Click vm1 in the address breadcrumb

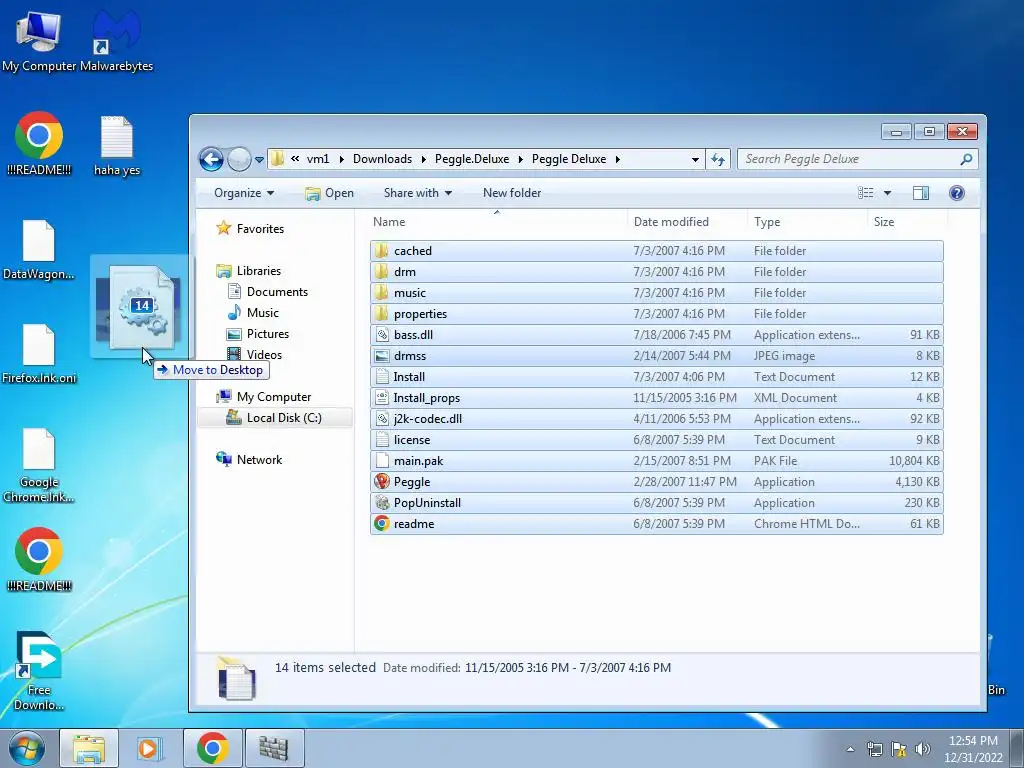(x=318, y=159)
